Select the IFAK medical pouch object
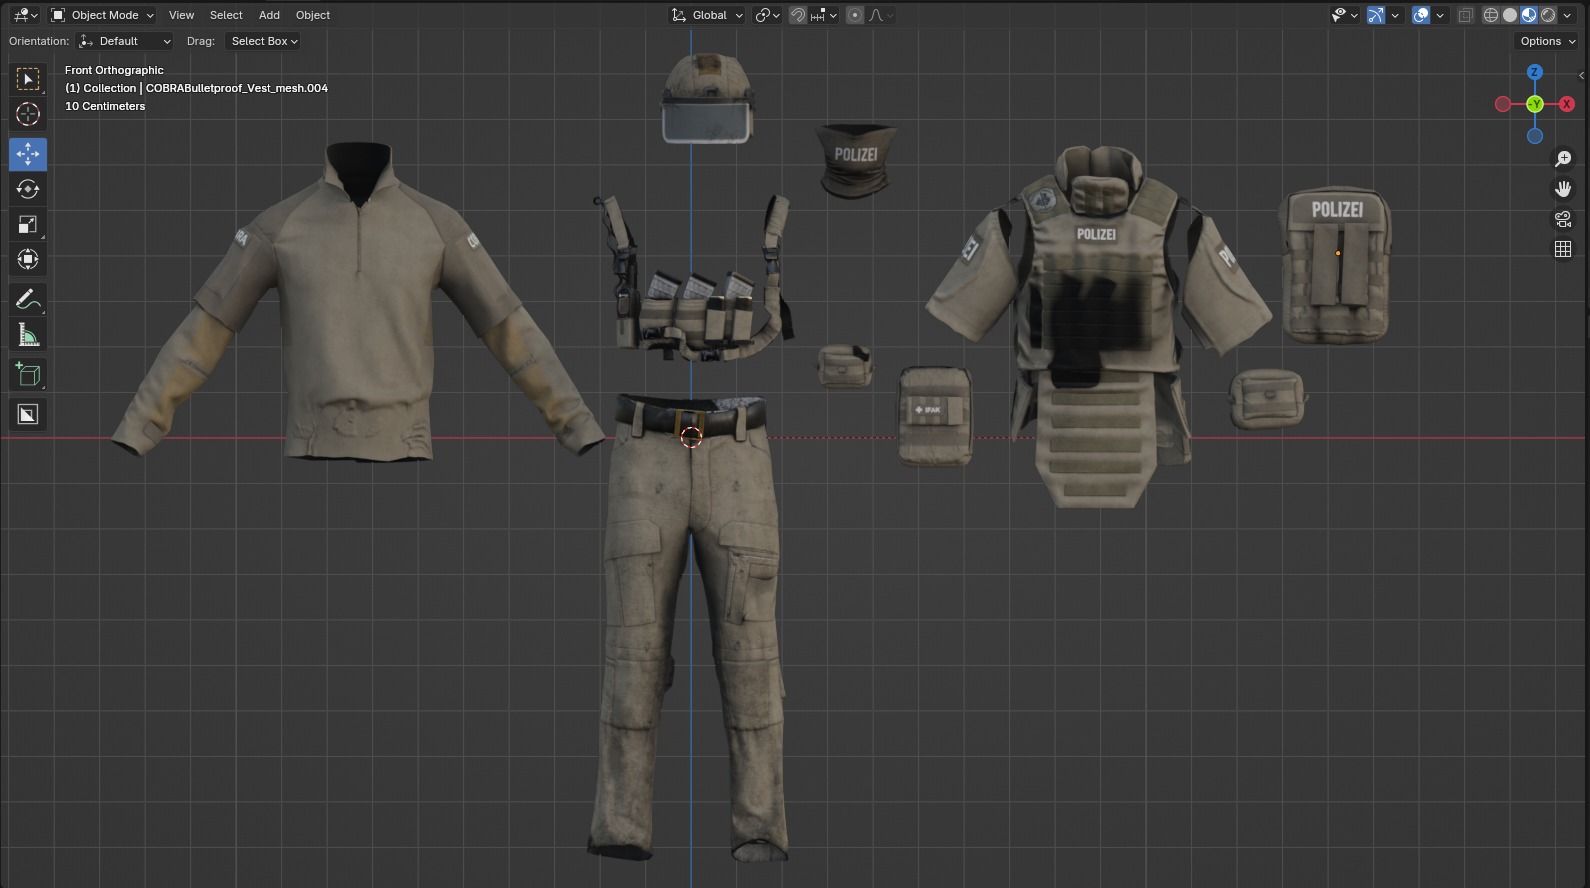Image resolution: width=1590 pixels, height=888 pixels. [935, 415]
